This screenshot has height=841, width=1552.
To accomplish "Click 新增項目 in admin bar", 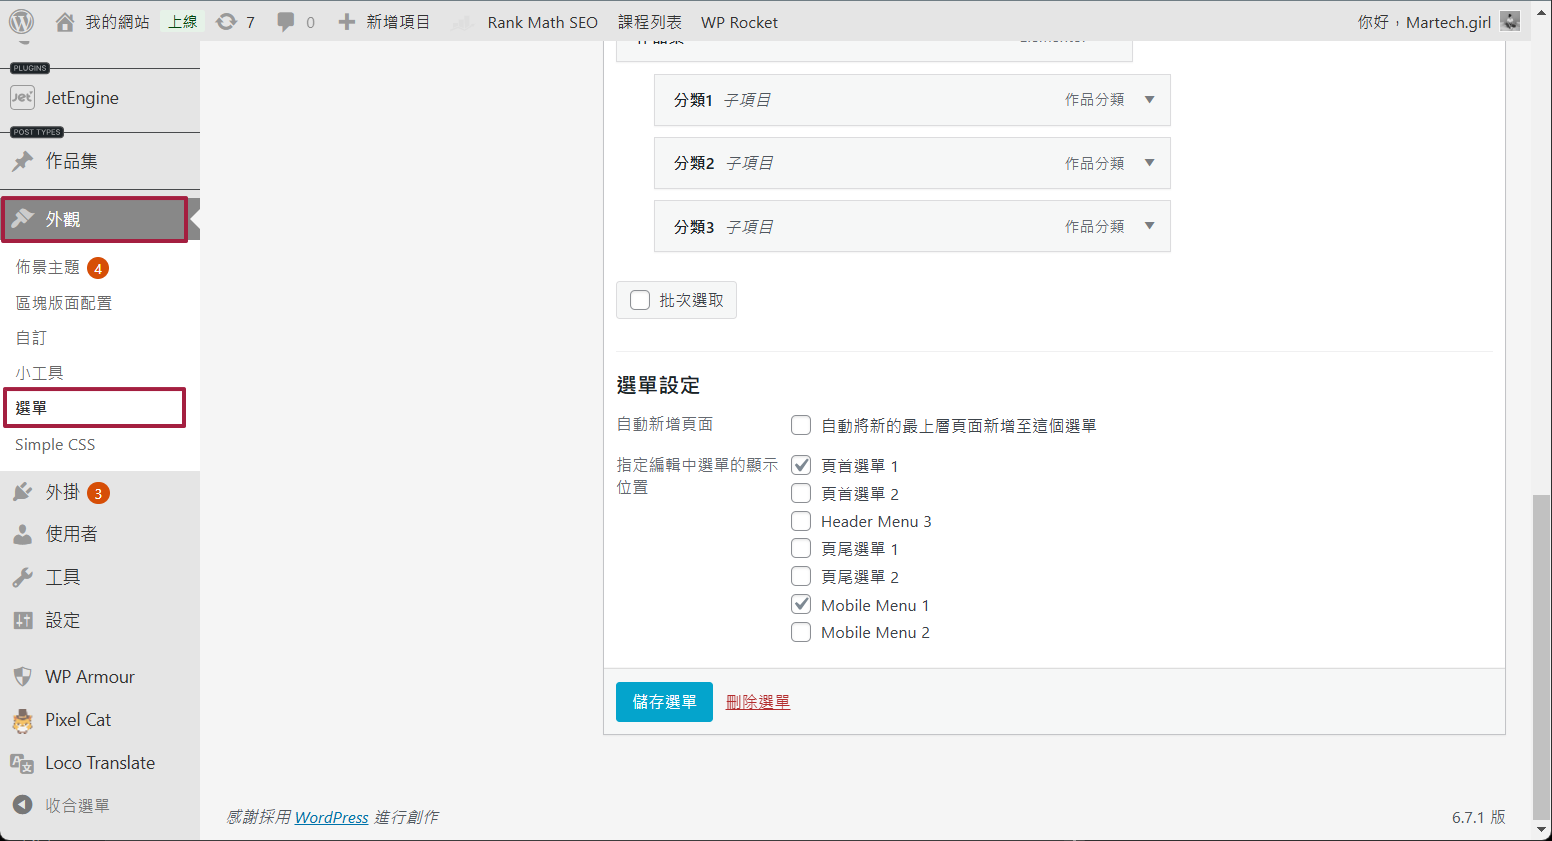I will pyautogui.click(x=398, y=22).
